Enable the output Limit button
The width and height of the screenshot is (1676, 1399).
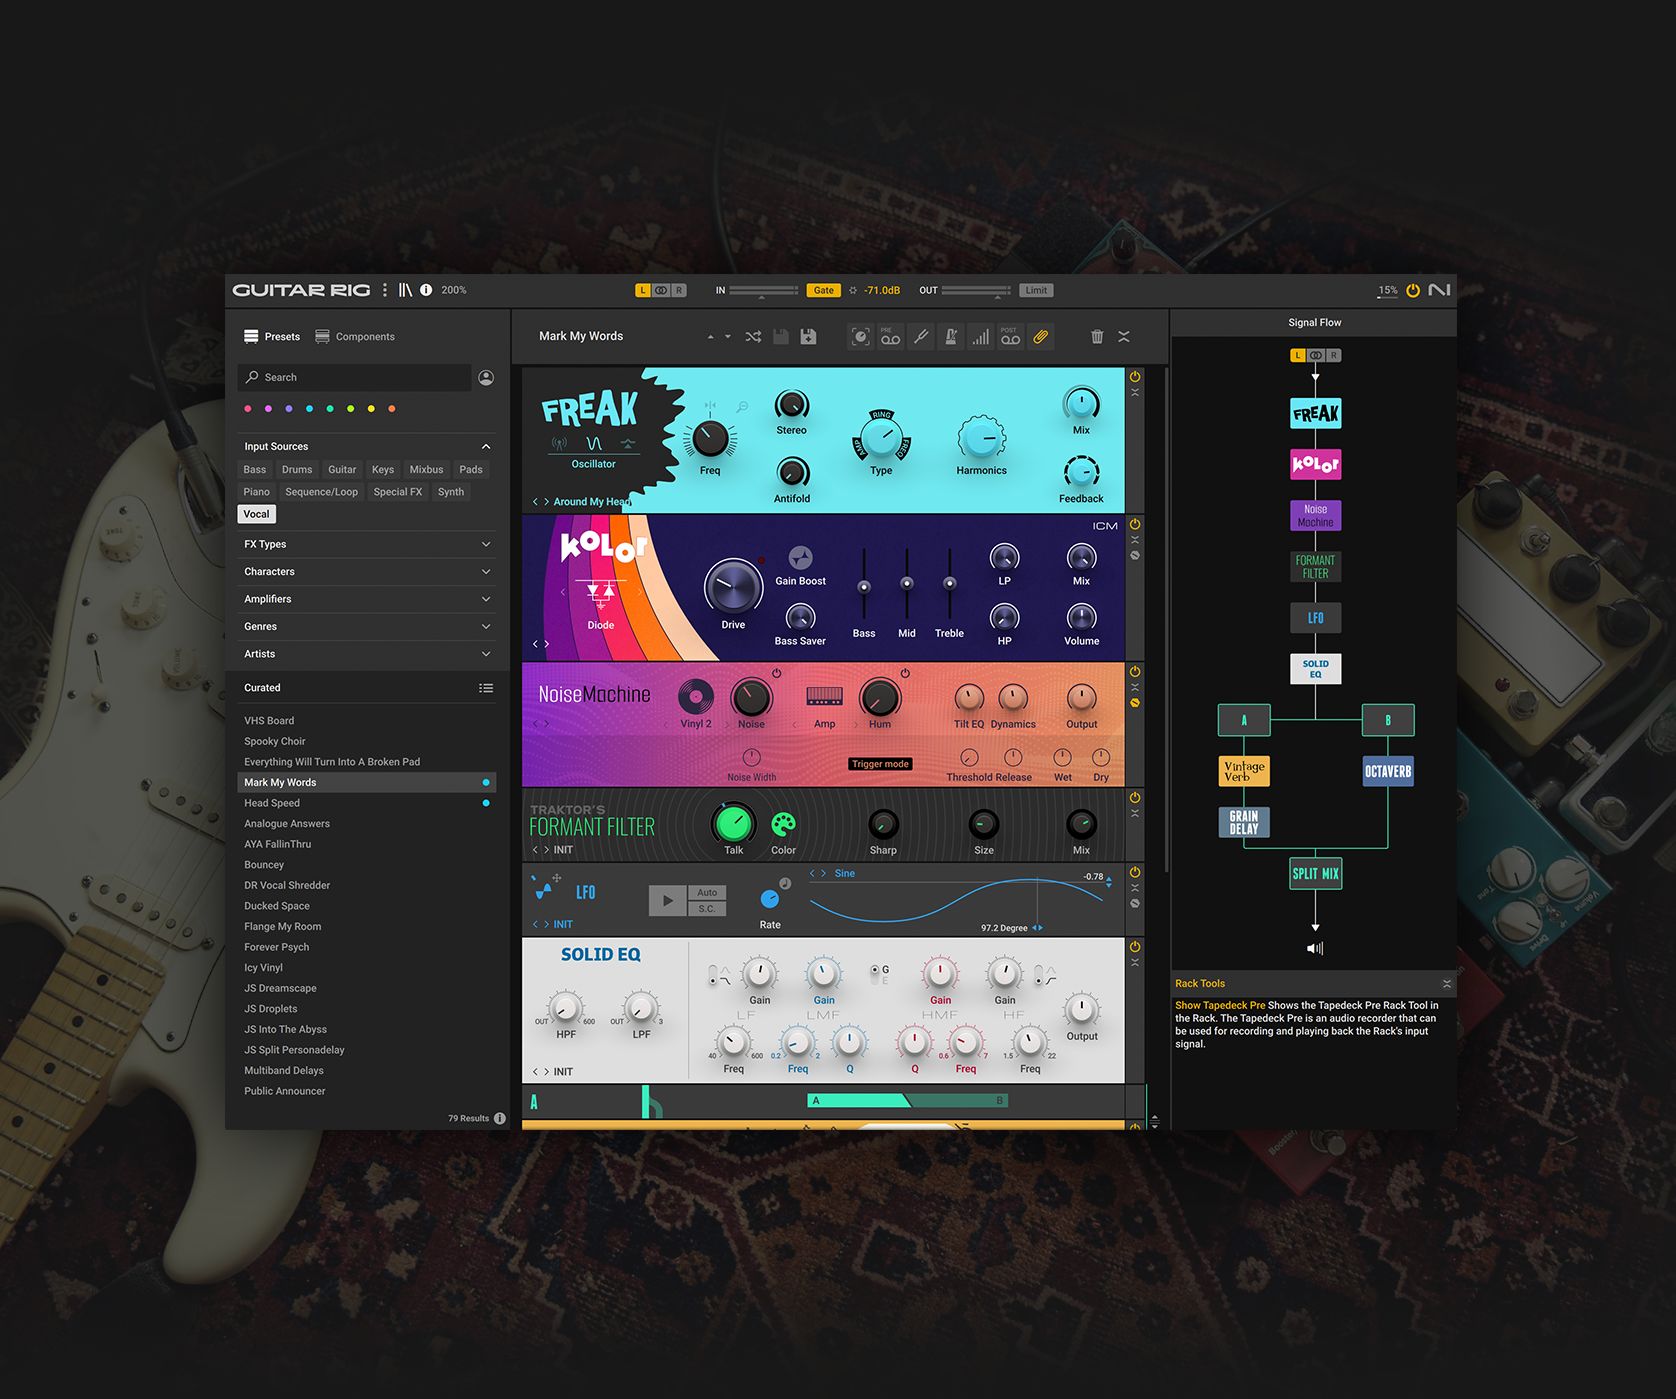1036,291
